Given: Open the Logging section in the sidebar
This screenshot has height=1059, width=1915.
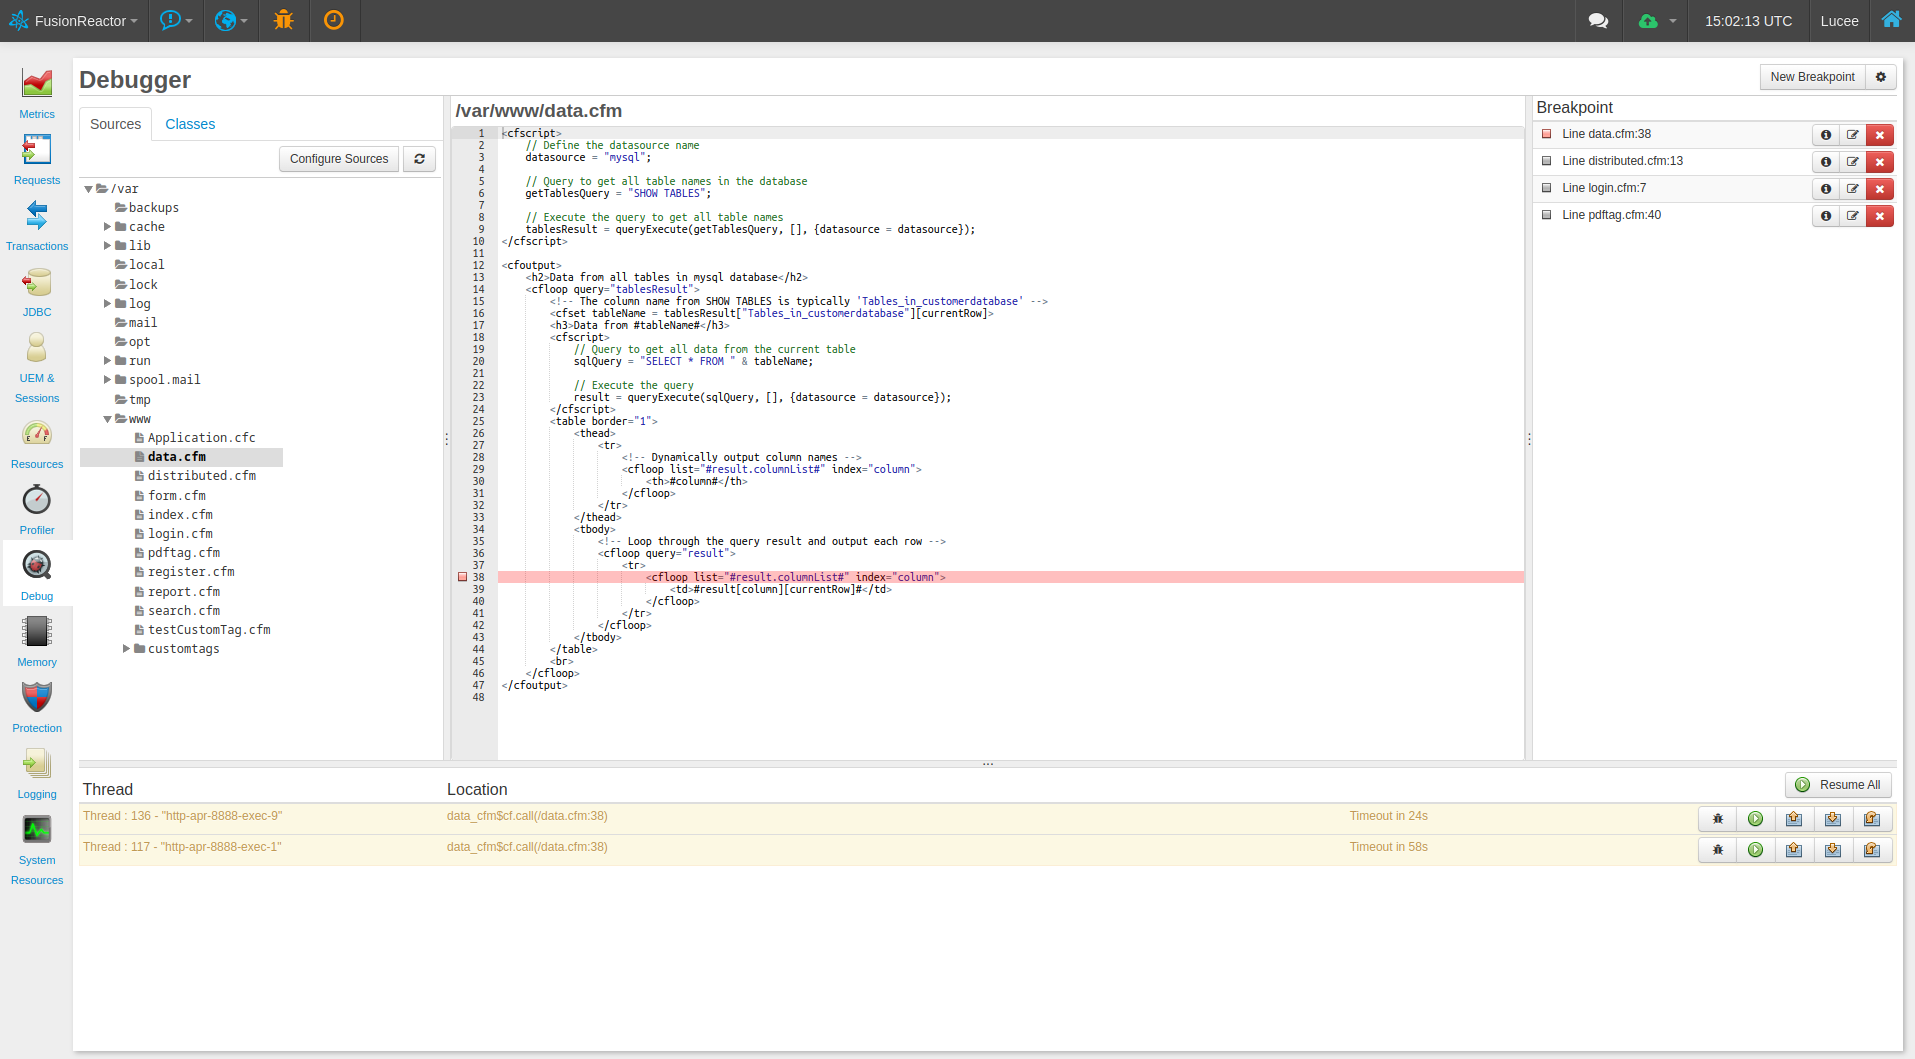Looking at the screenshot, I should (x=37, y=774).
